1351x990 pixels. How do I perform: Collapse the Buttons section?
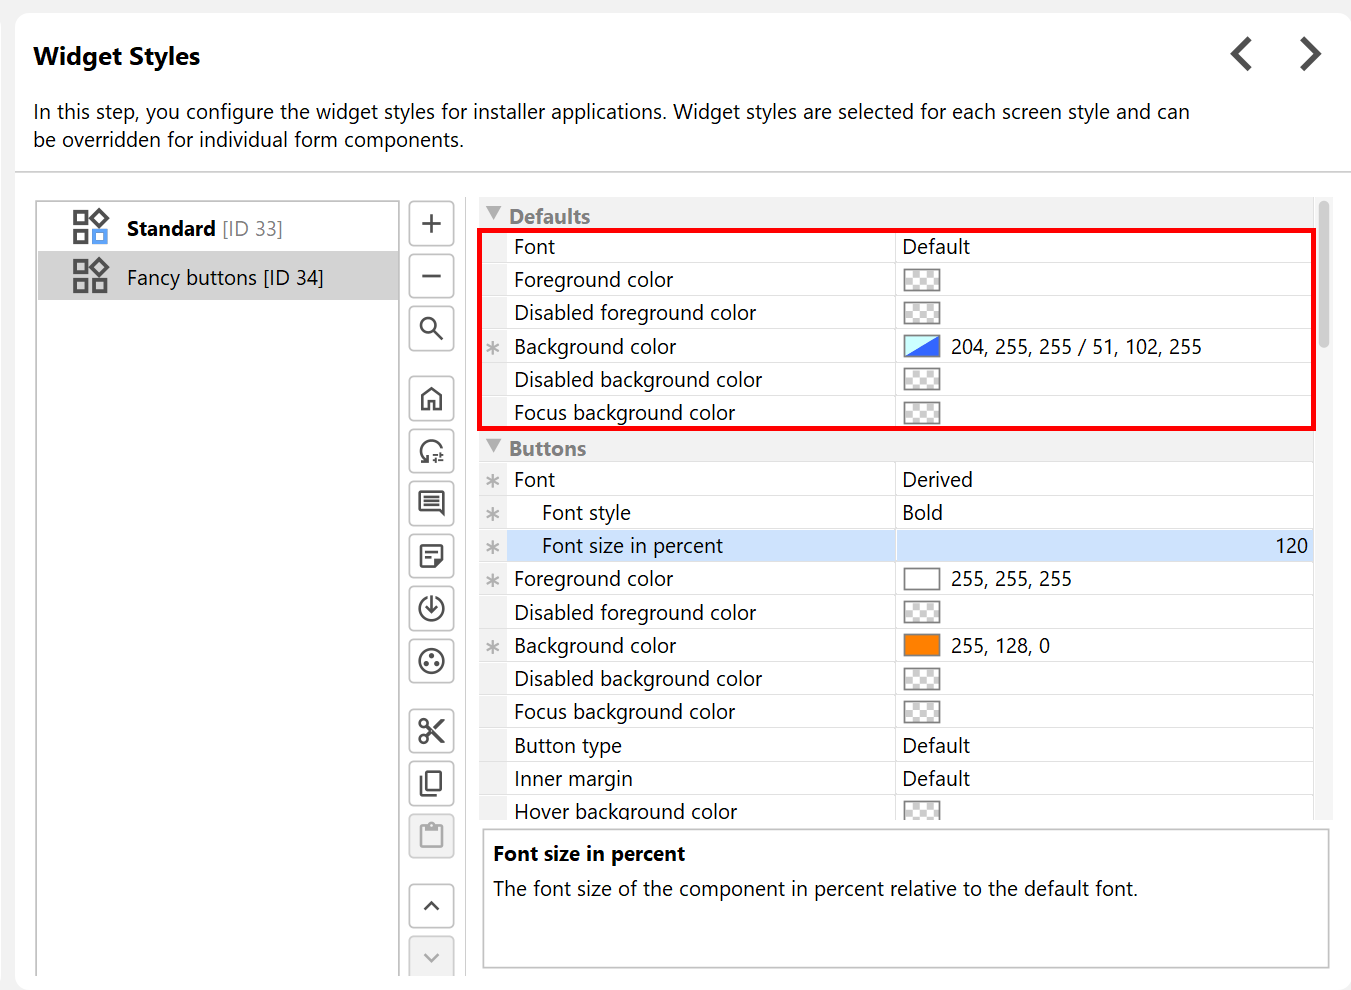[x=493, y=447]
